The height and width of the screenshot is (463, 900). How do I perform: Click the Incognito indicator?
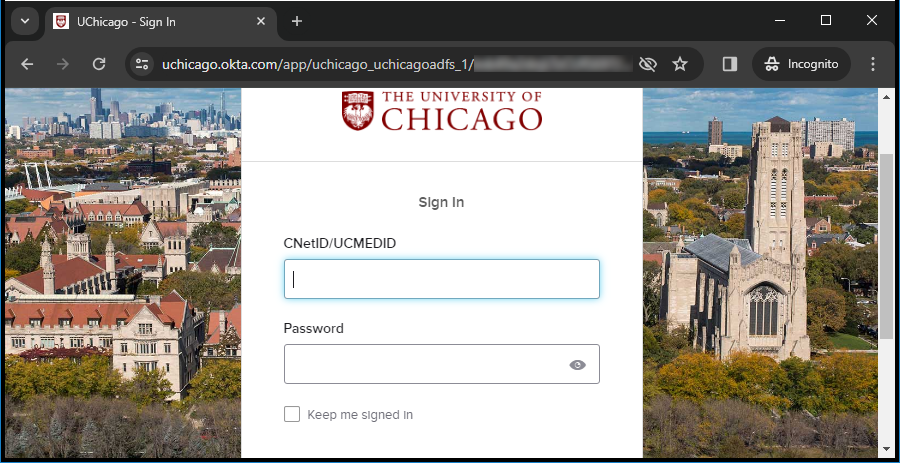pyautogui.click(x=801, y=64)
